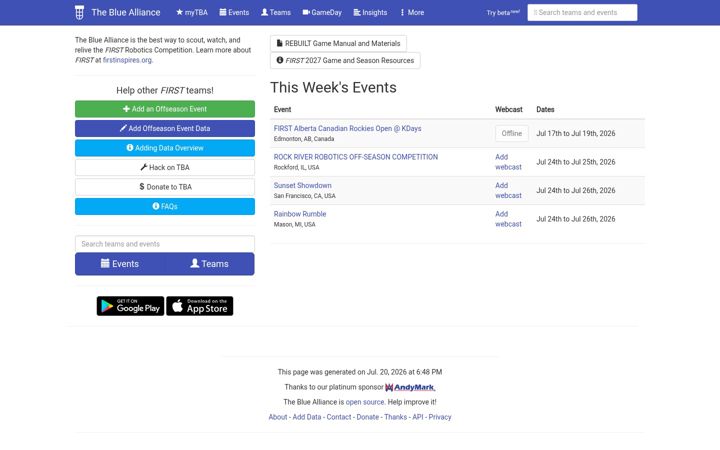This screenshot has width=720, height=450.
Task: Open the Privacy footer link
Action: [440, 417]
